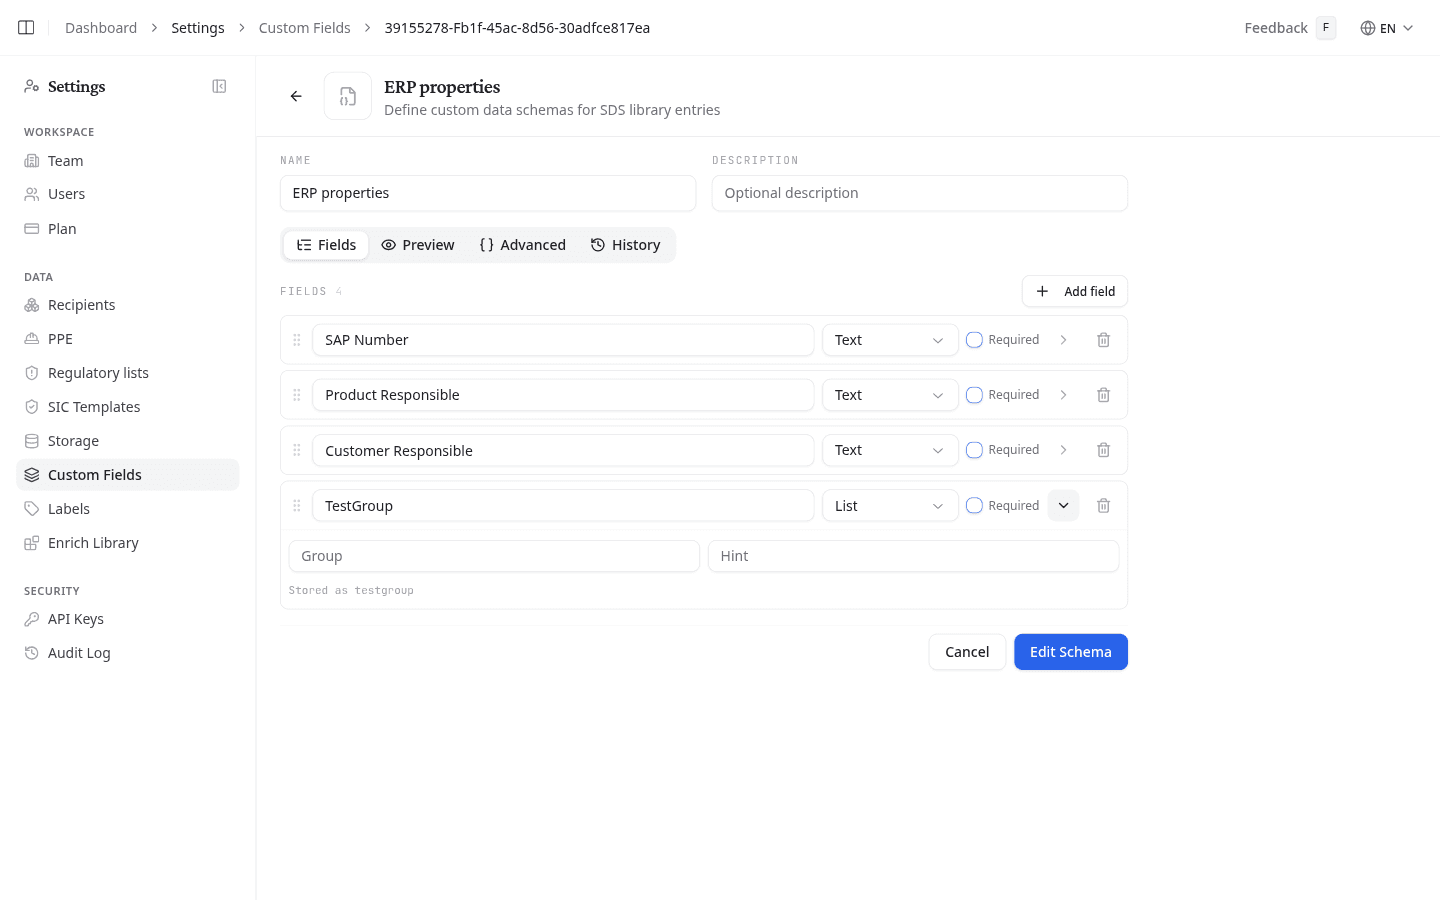Image resolution: width=1440 pixels, height=900 pixels.
Task: Grab the Customer Responsible drag handle
Action: 297,450
